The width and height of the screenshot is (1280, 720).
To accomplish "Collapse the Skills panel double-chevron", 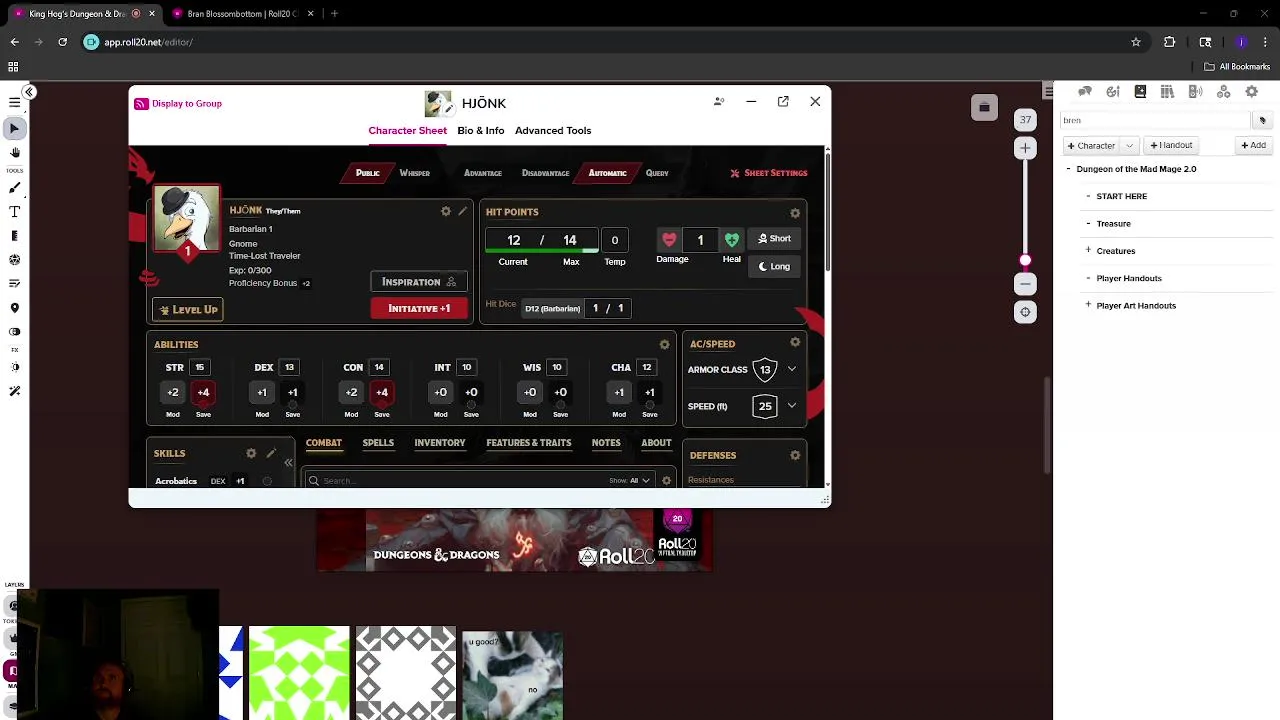I will pos(288,463).
